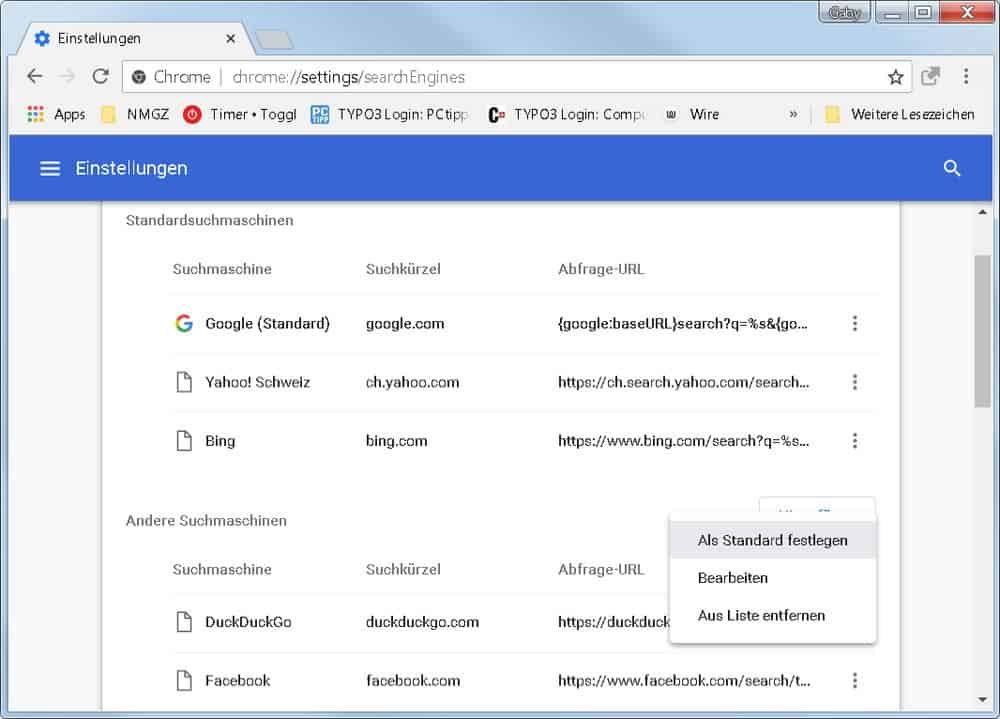The image size is (1000, 719).
Task: Open more options for Yahoo! Schweiz
Action: (x=854, y=382)
